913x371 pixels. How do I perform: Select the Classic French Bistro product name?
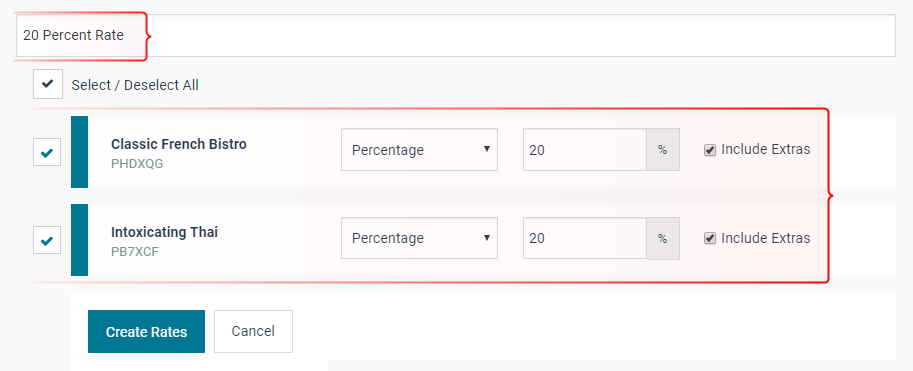tap(179, 144)
